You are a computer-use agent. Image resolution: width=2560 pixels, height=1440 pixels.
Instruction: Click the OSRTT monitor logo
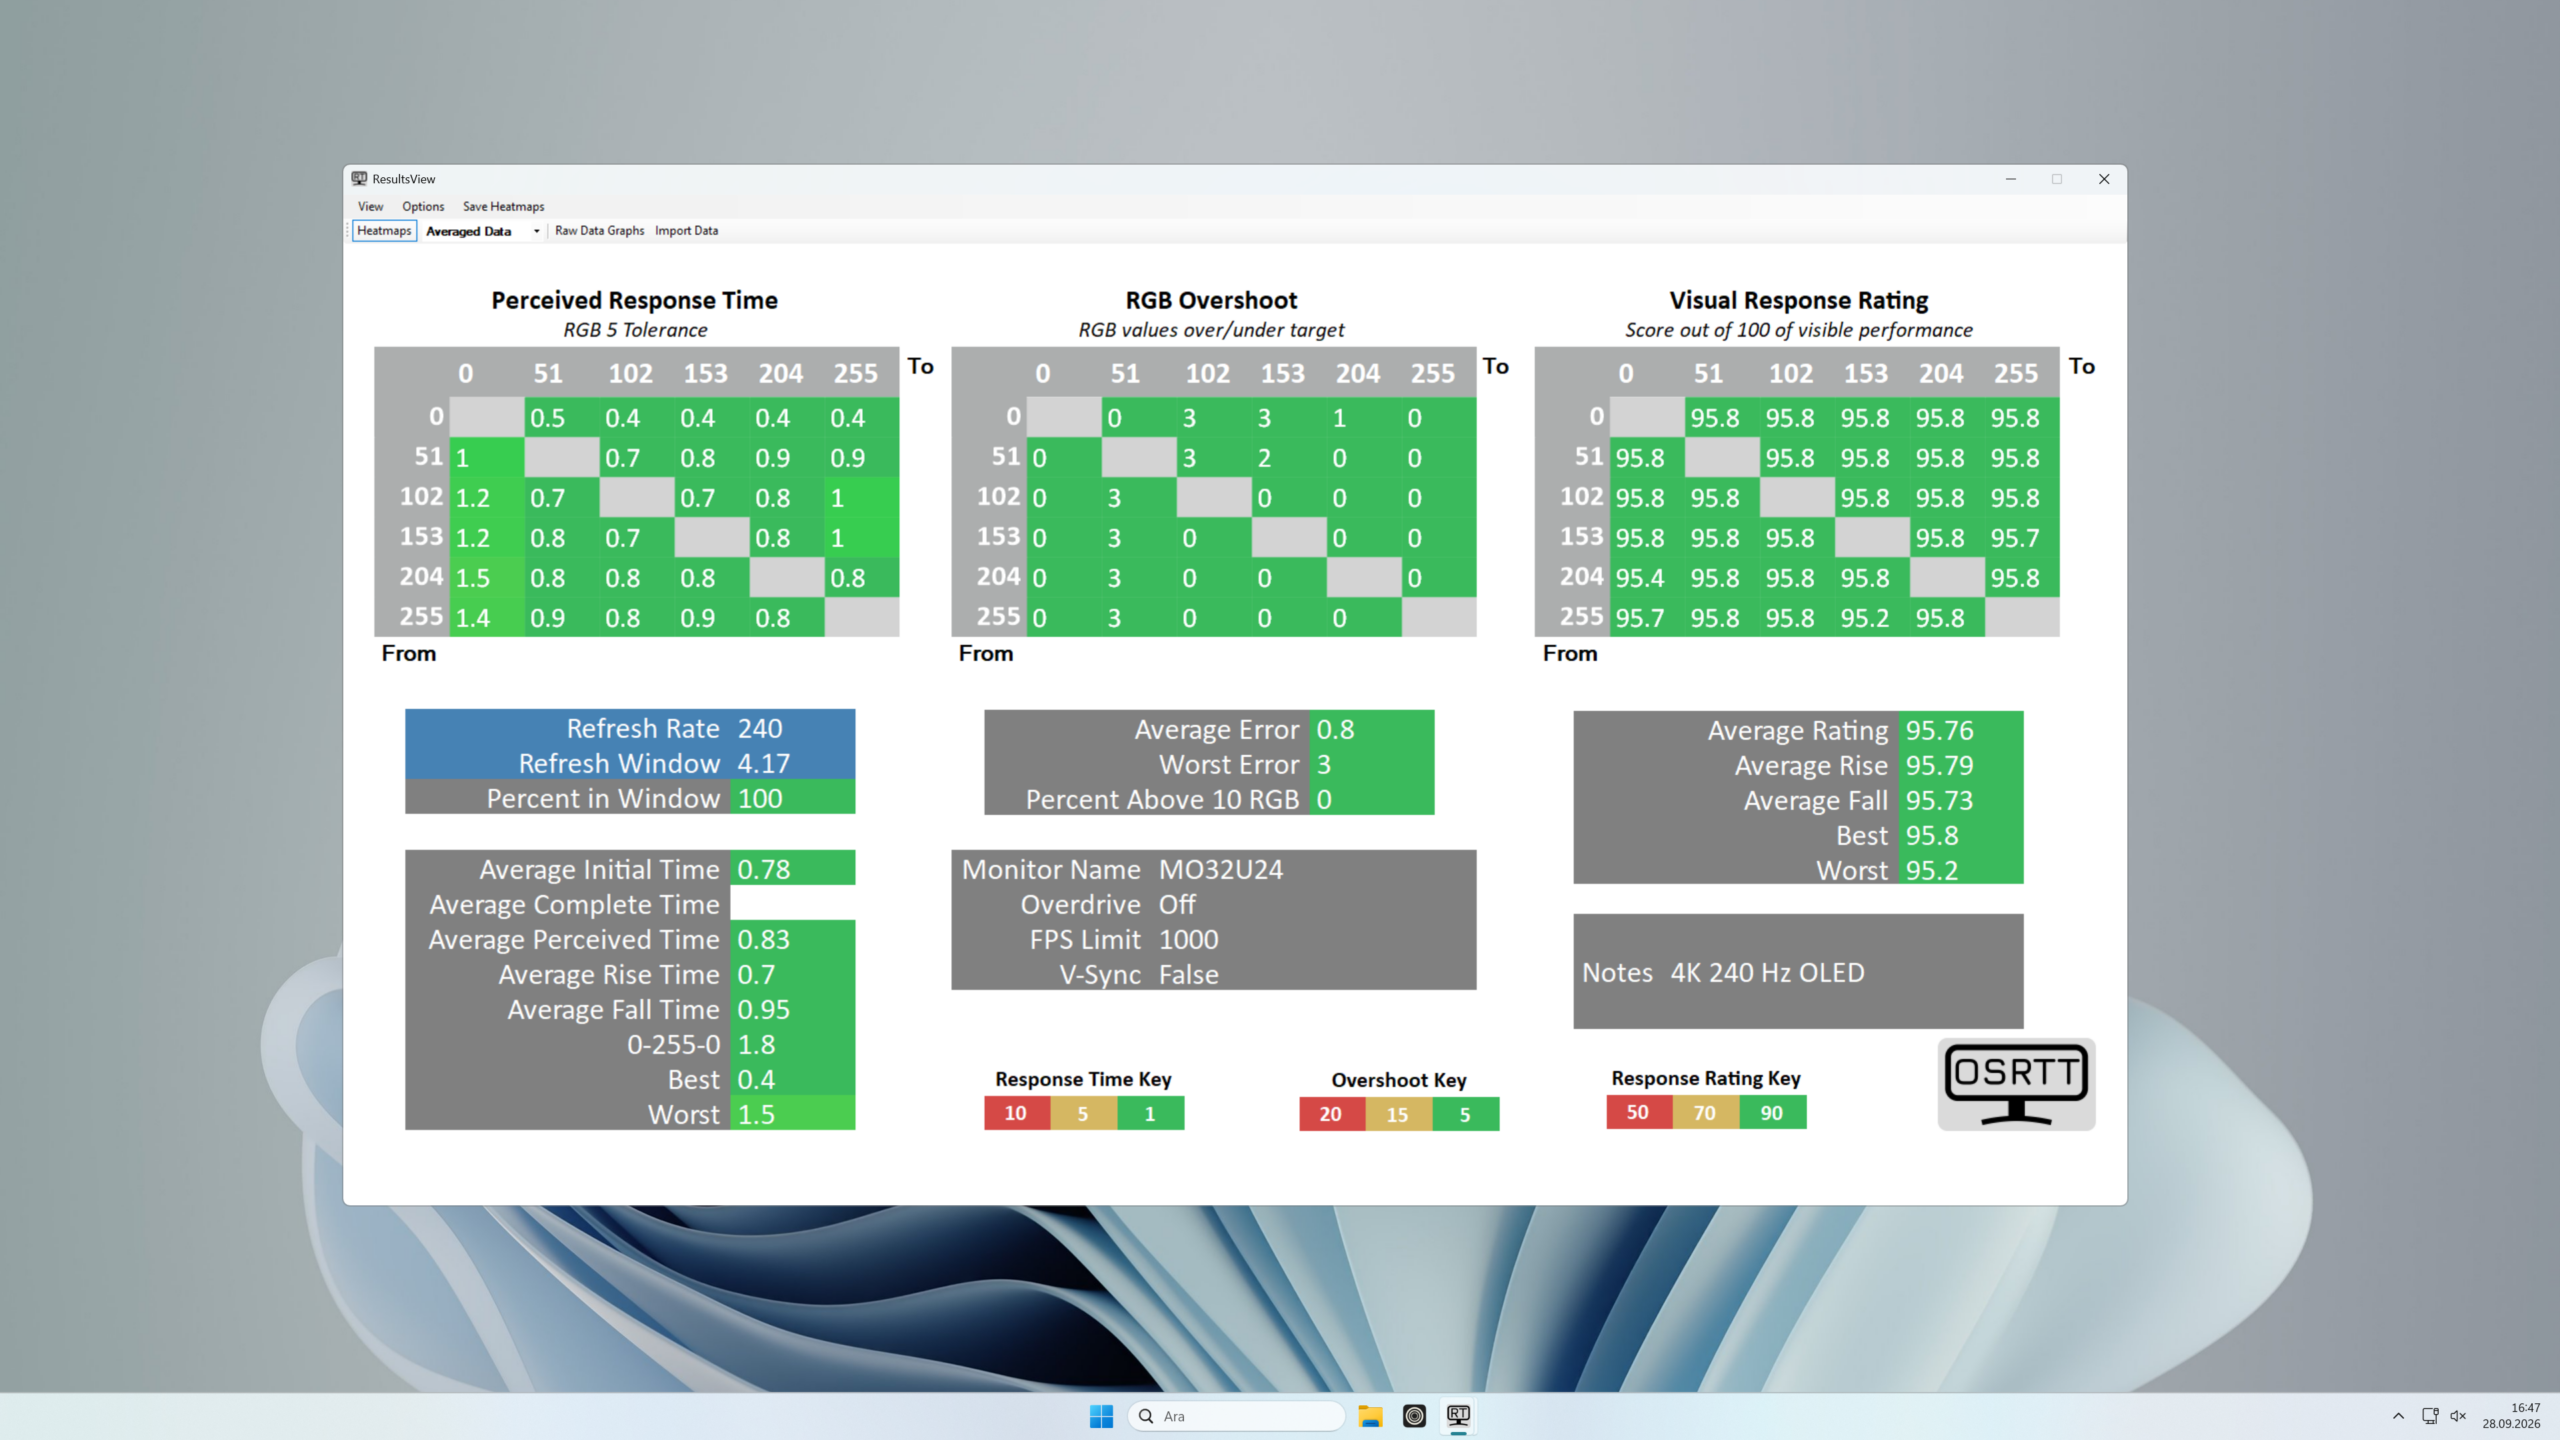pos(2016,1085)
